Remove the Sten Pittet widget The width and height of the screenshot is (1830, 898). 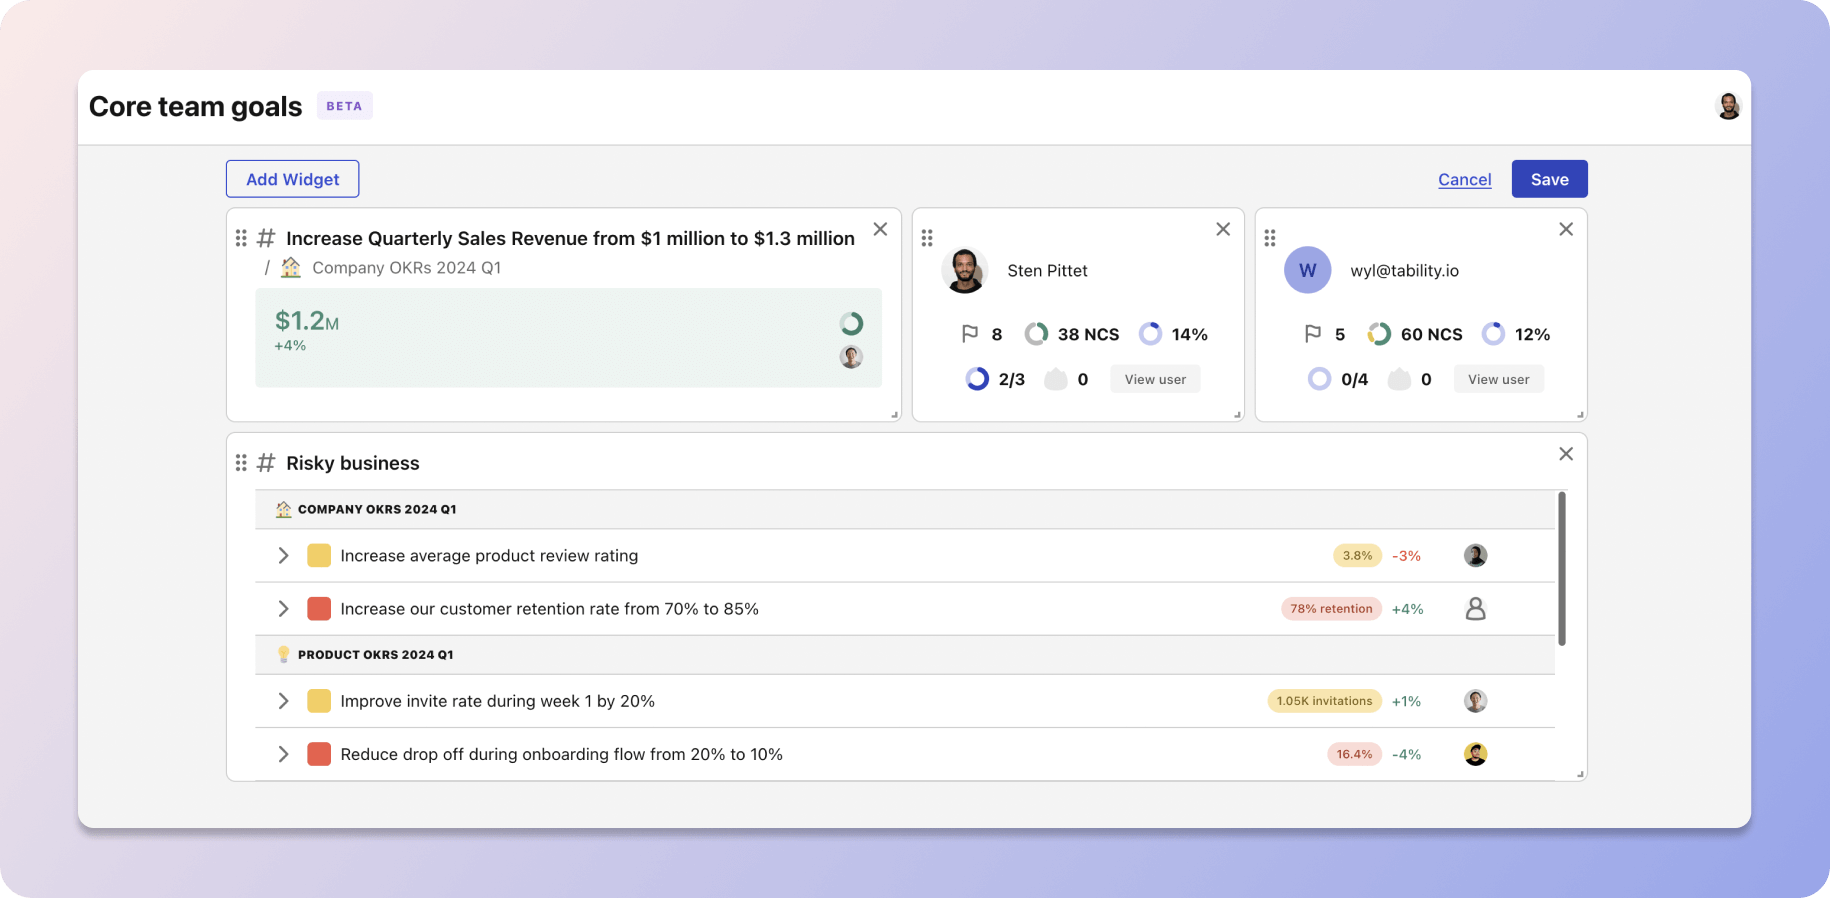pos(1223,229)
